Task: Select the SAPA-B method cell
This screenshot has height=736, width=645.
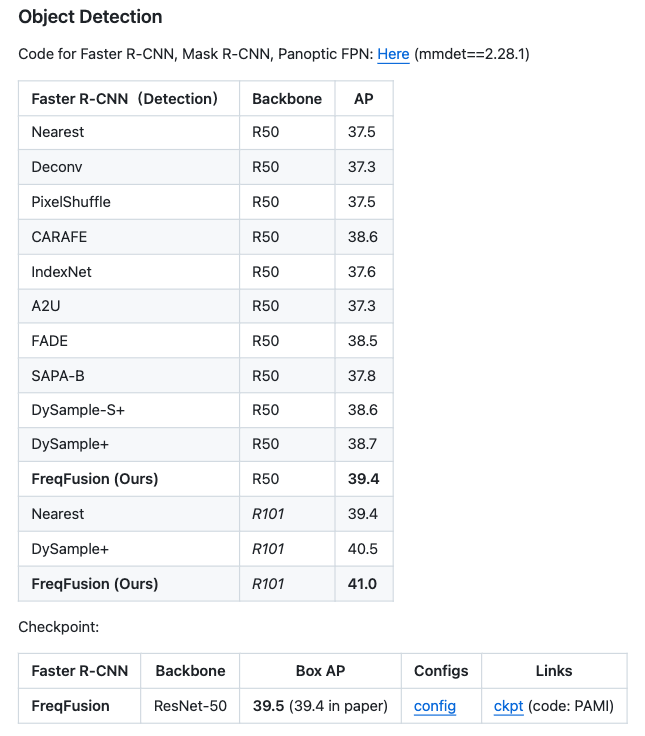Action: (x=58, y=376)
